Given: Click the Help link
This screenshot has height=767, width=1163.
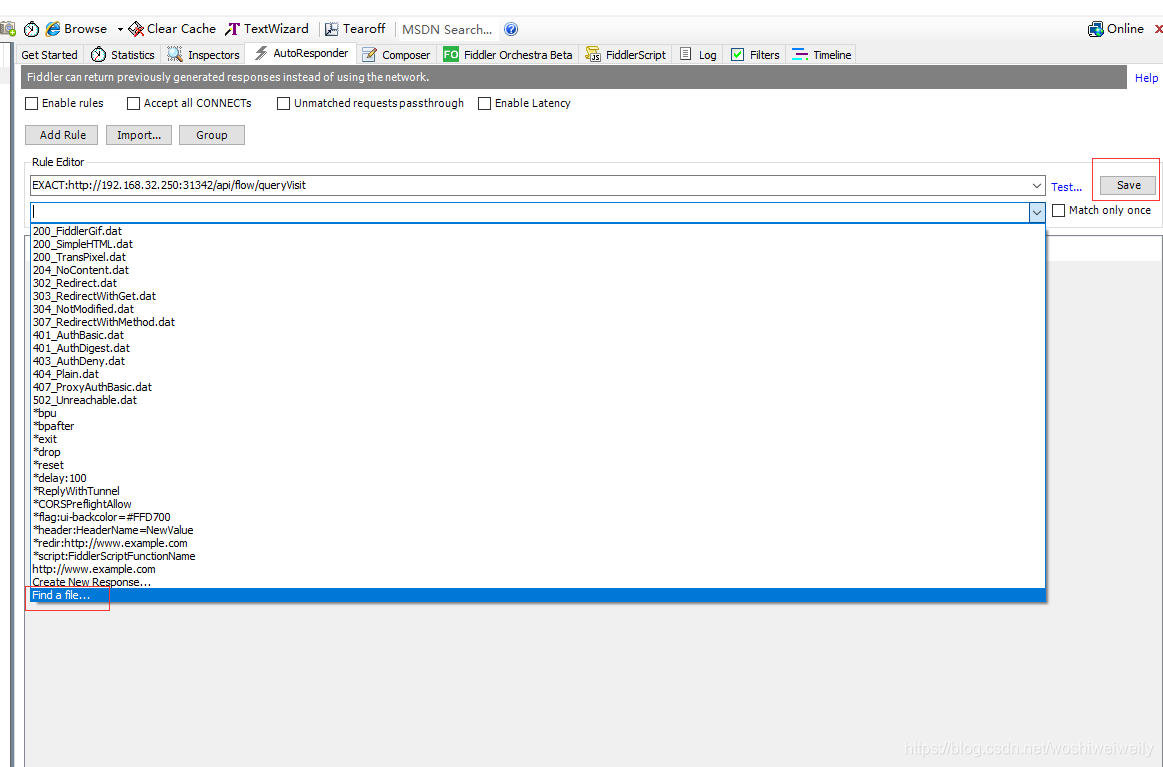Looking at the screenshot, I should pos(1146,78).
